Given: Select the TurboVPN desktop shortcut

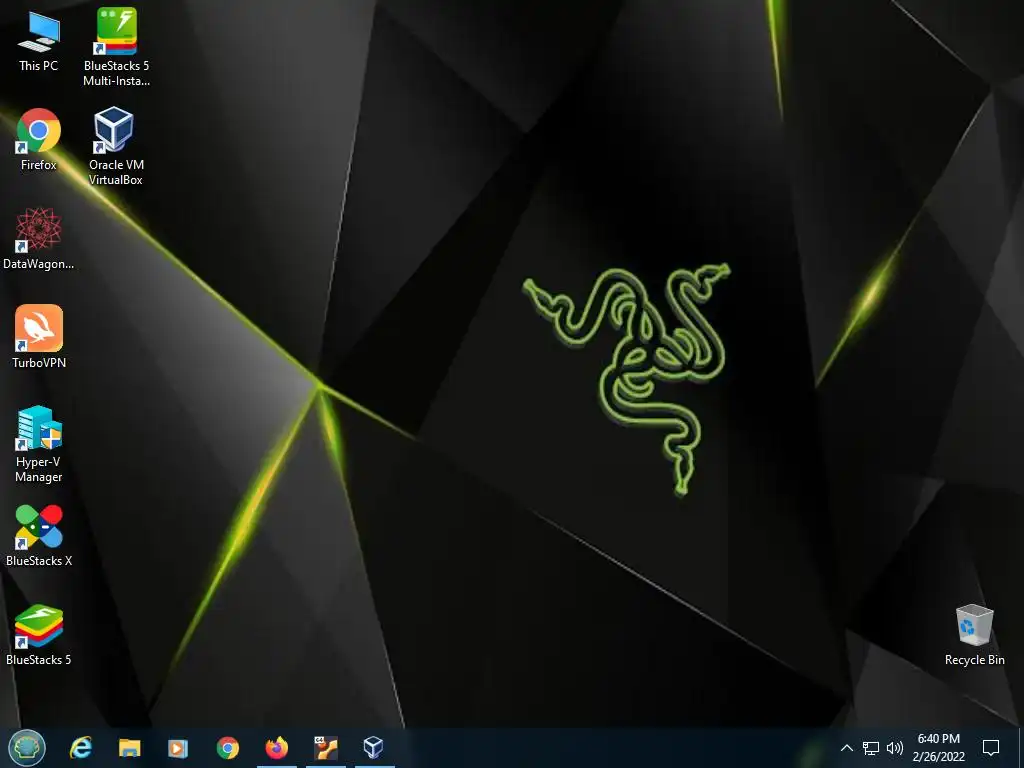Looking at the screenshot, I should 39,336.
